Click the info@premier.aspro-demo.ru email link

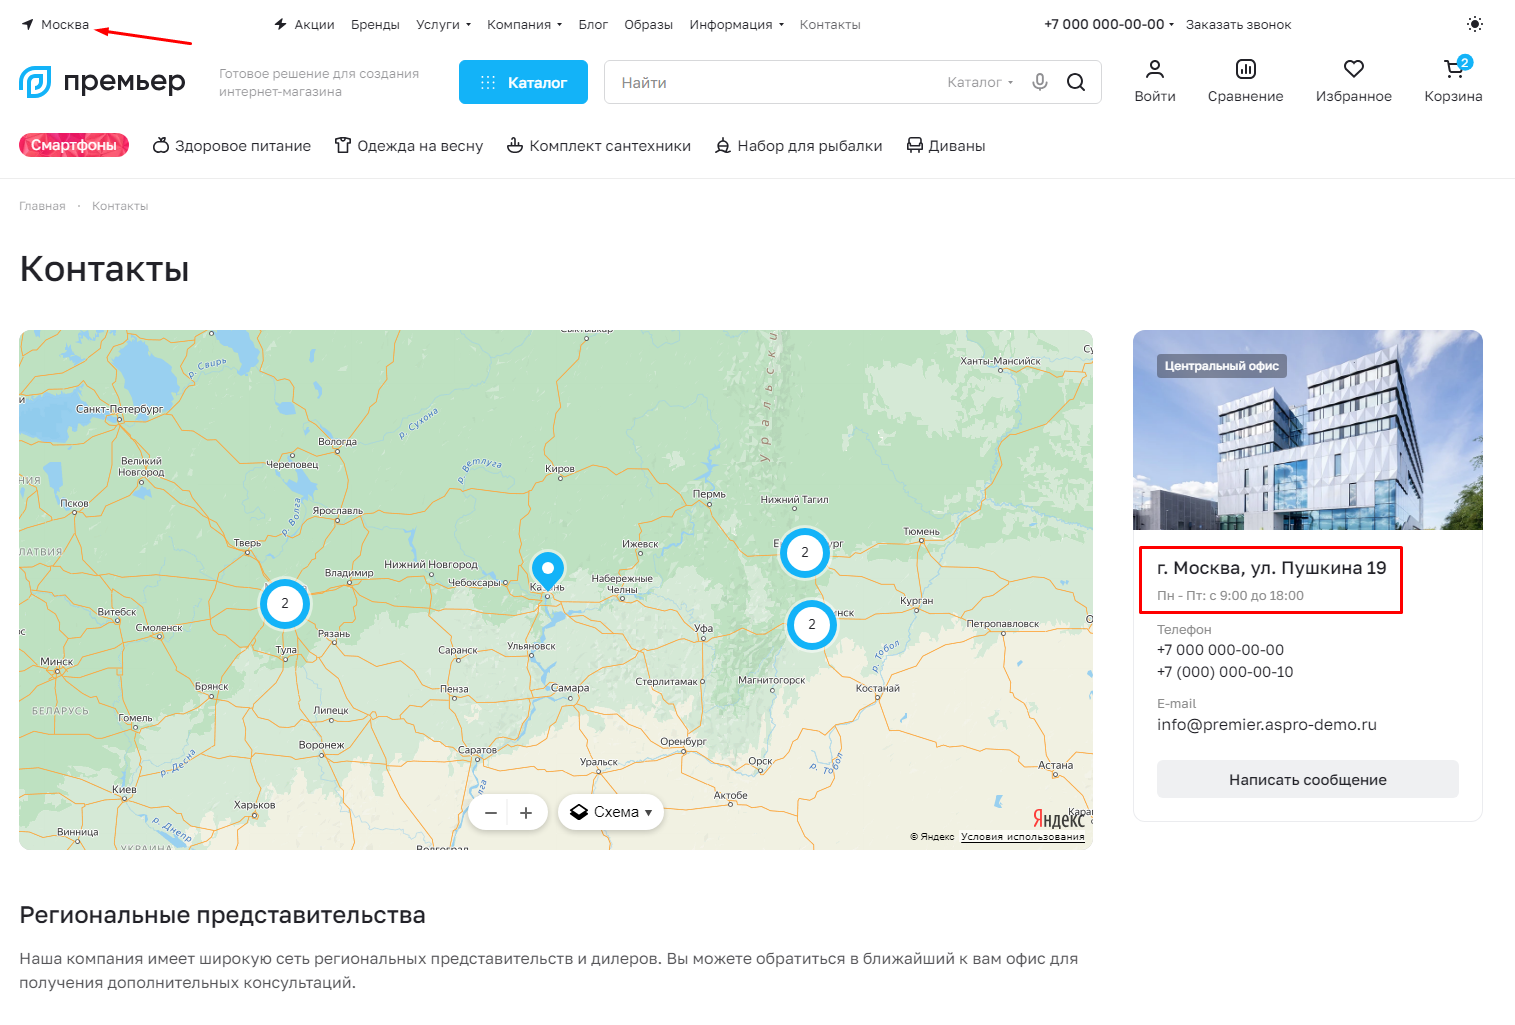click(1267, 725)
